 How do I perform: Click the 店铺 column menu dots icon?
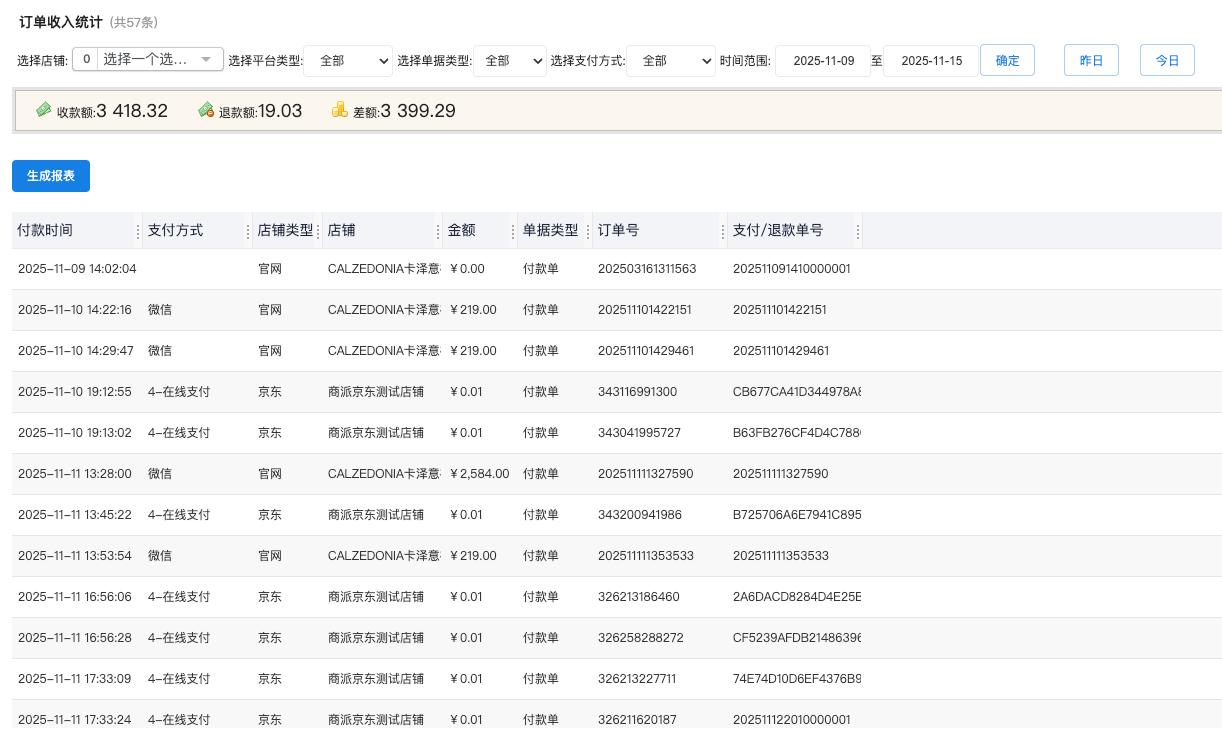[438, 231]
